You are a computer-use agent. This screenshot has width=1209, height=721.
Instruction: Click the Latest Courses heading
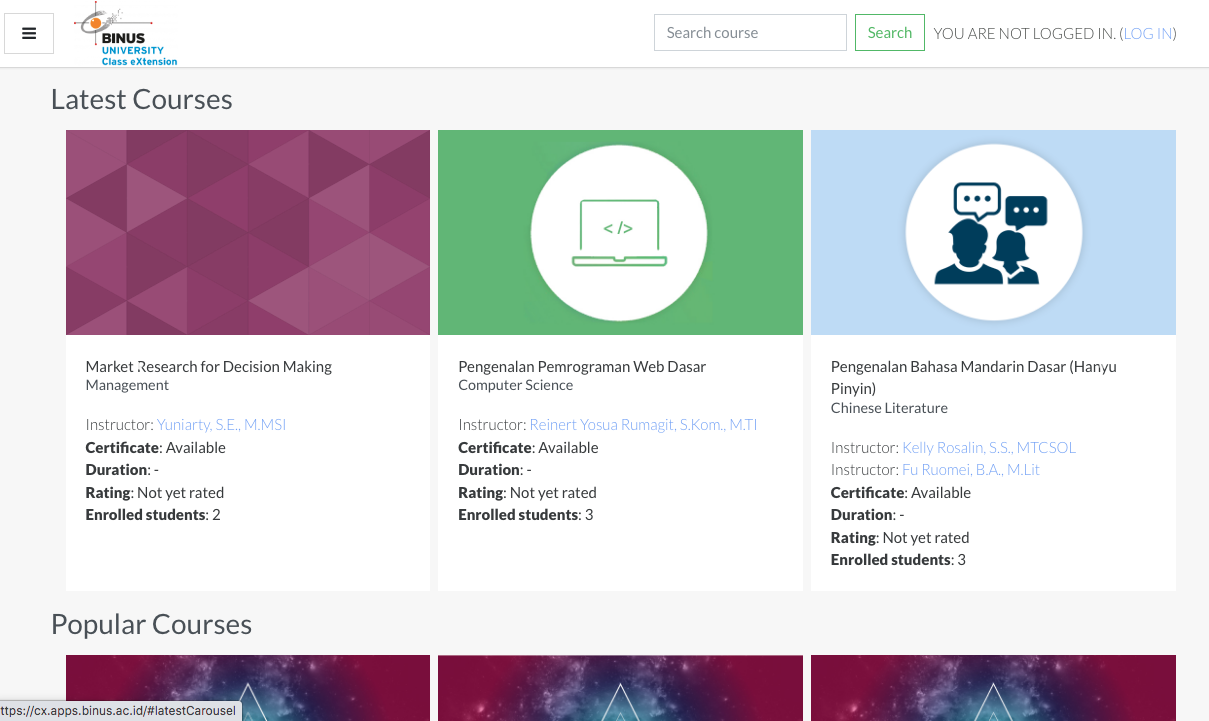tap(141, 100)
